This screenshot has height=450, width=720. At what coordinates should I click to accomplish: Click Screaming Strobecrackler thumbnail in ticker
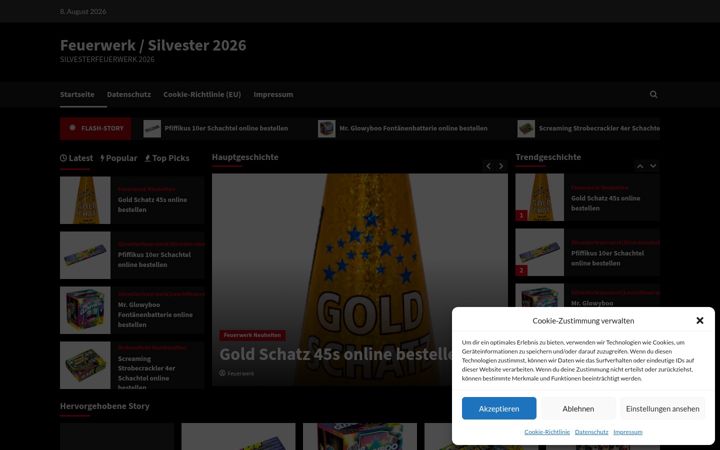coord(526,129)
